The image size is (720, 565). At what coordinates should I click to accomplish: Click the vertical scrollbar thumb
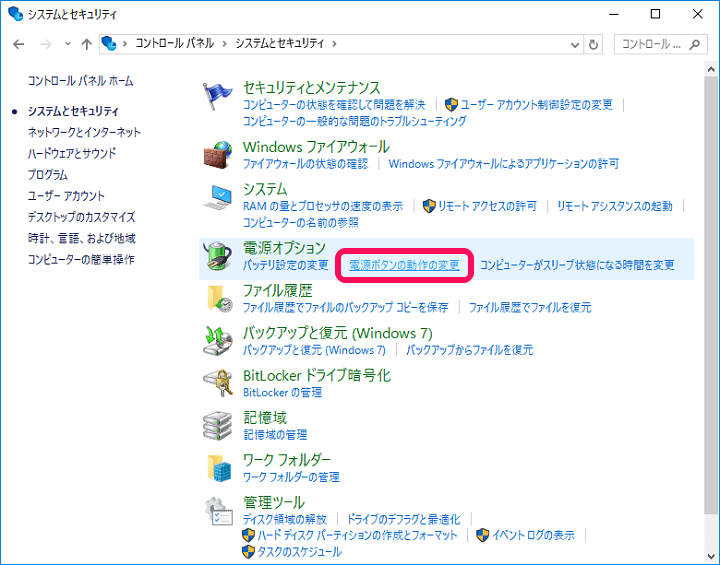tap(711, 295)
